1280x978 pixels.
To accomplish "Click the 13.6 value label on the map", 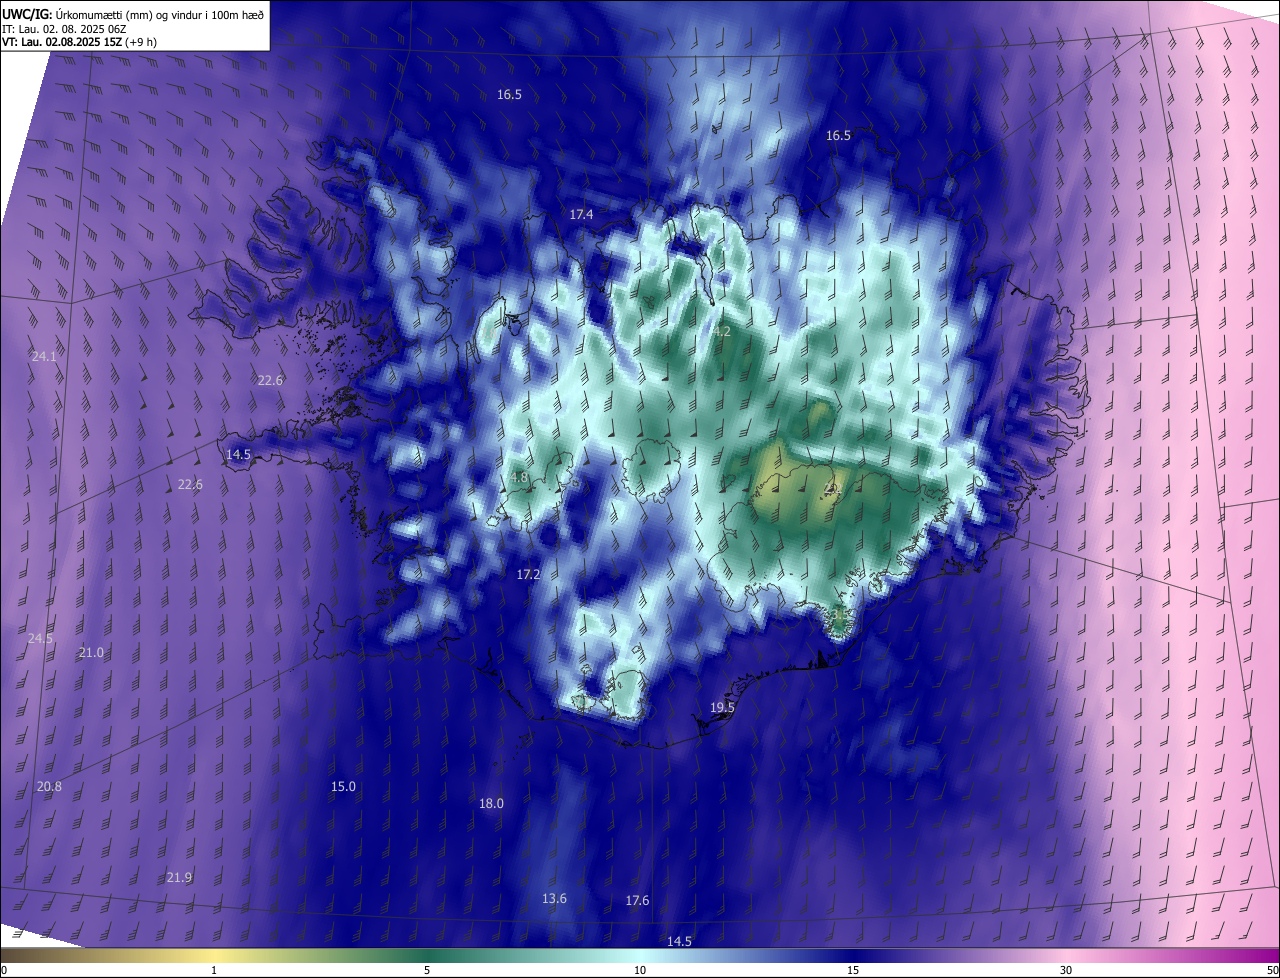I will pyautogui.click(x=554, y=899).
